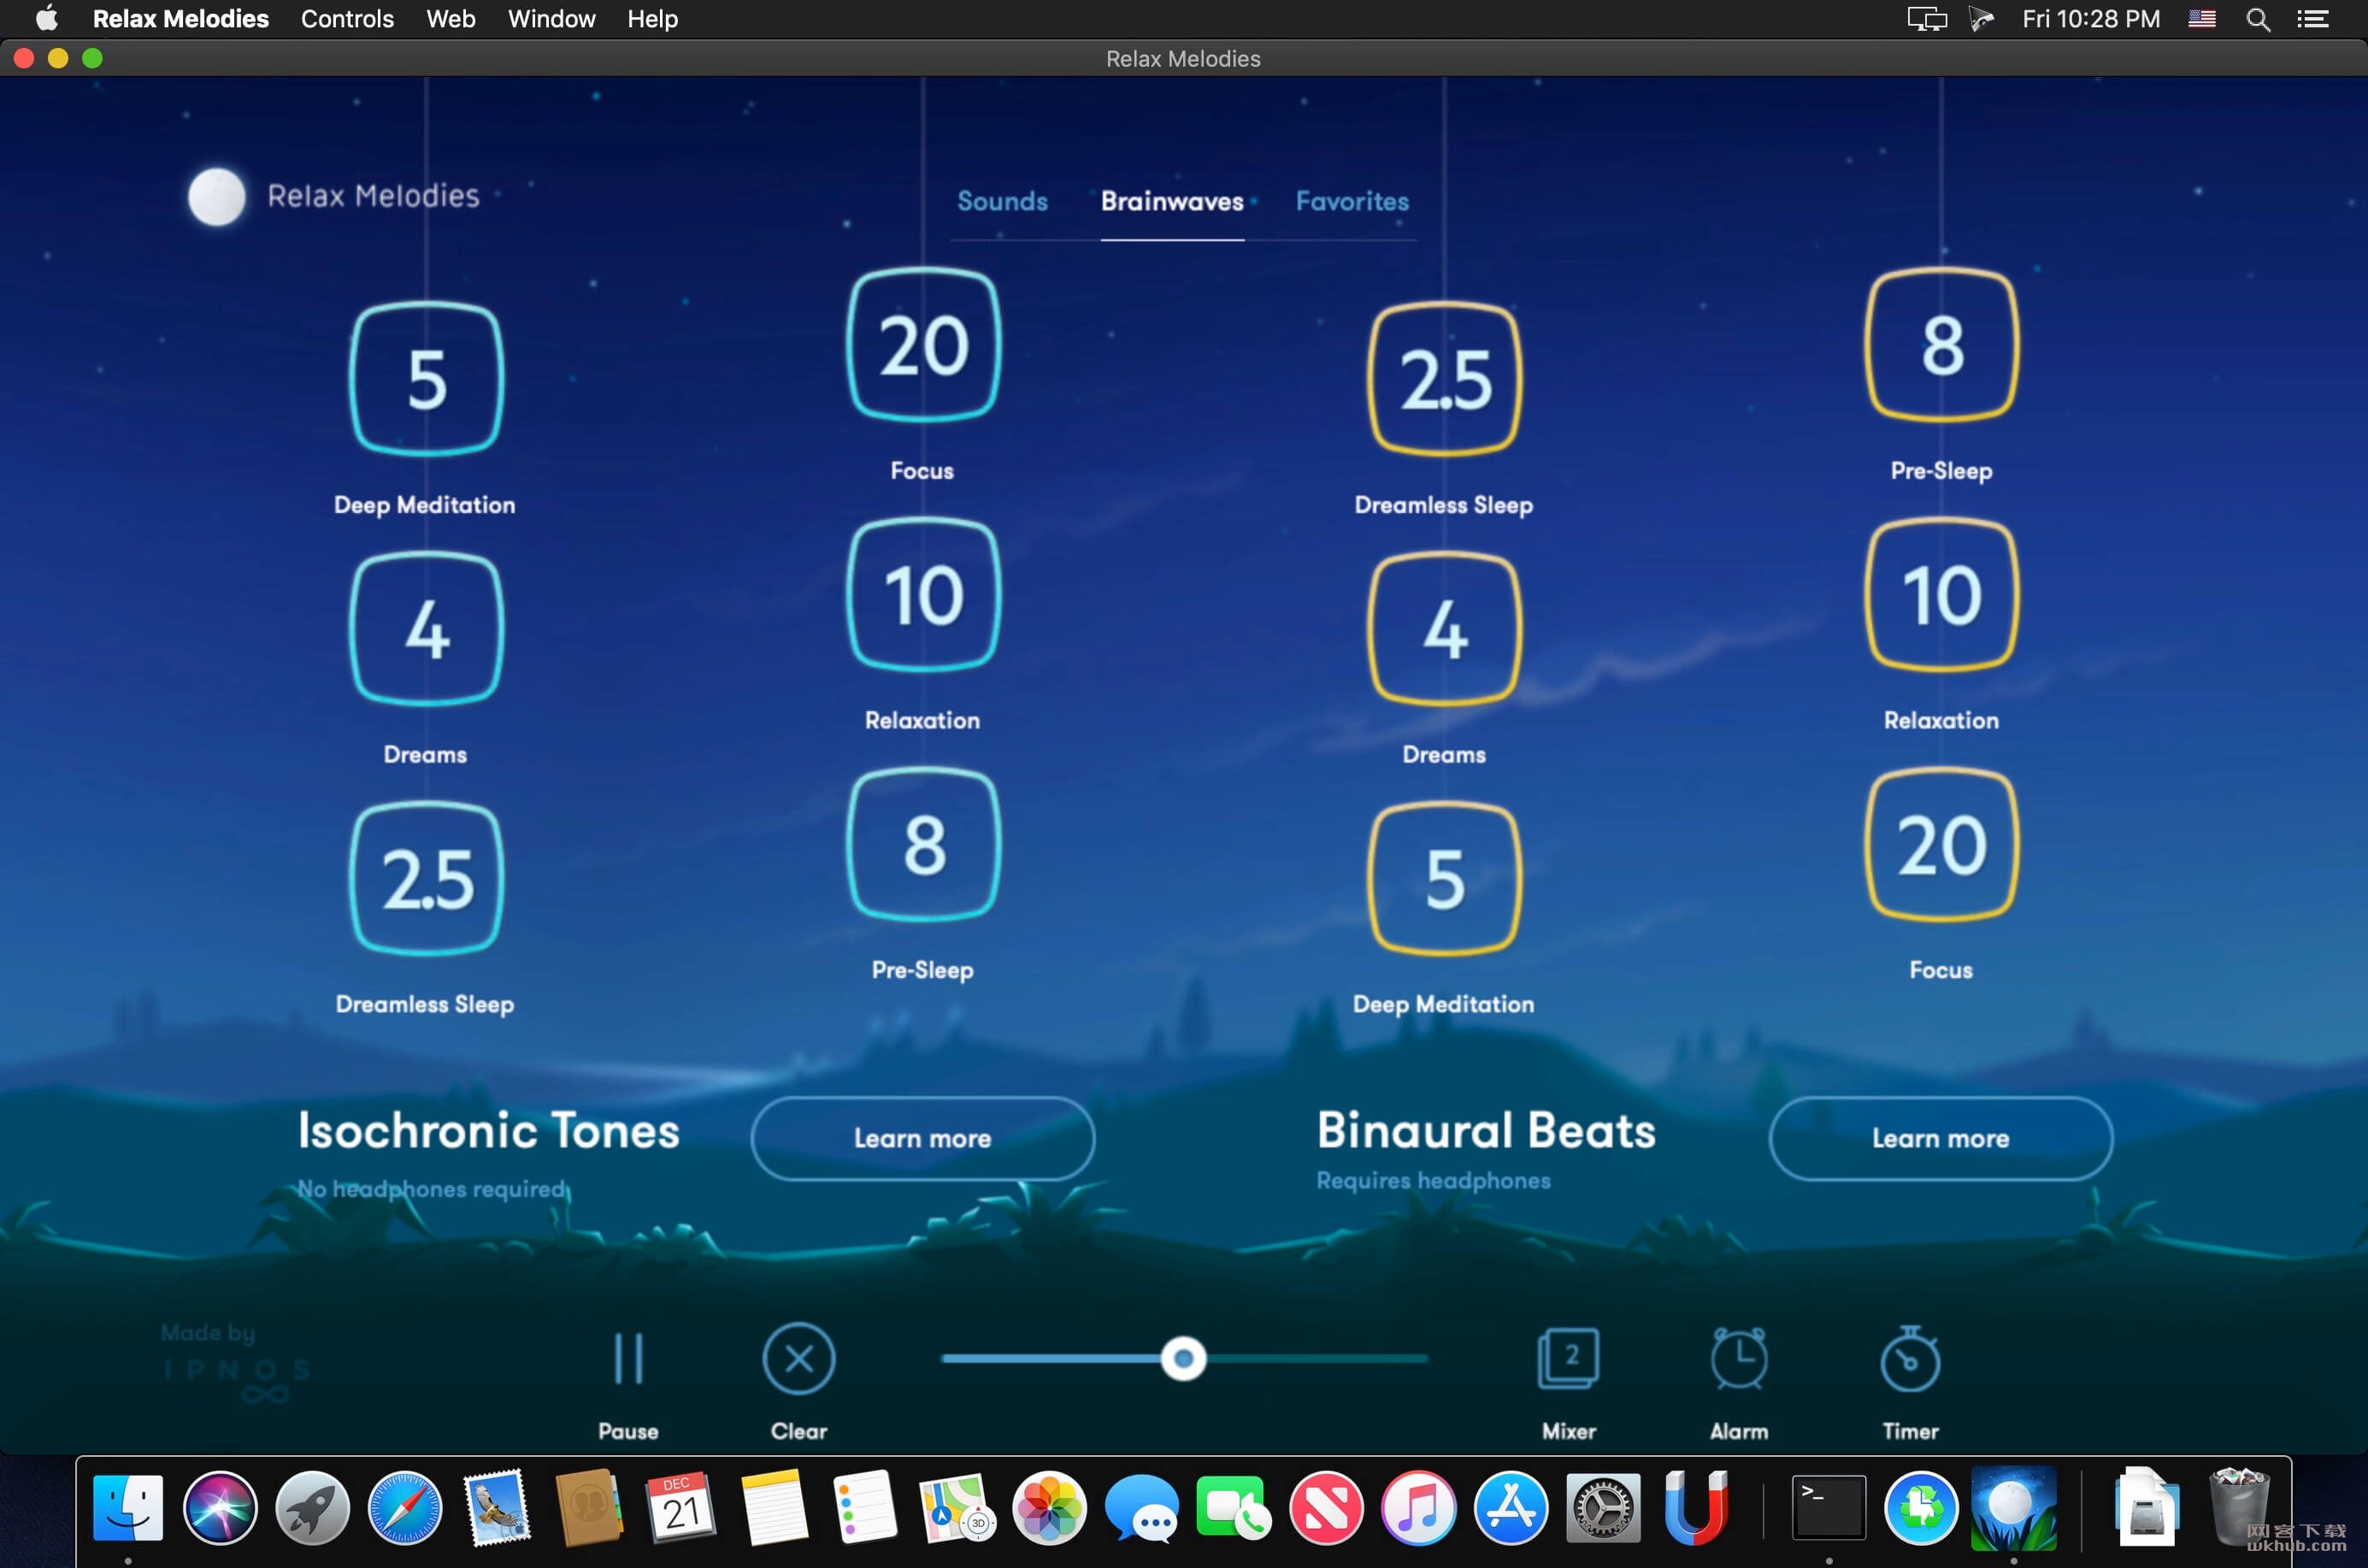2368x1568 pixels.
Task: Open Safari from the Dock
Action: pyautogui.click(x=405, y=1508)
